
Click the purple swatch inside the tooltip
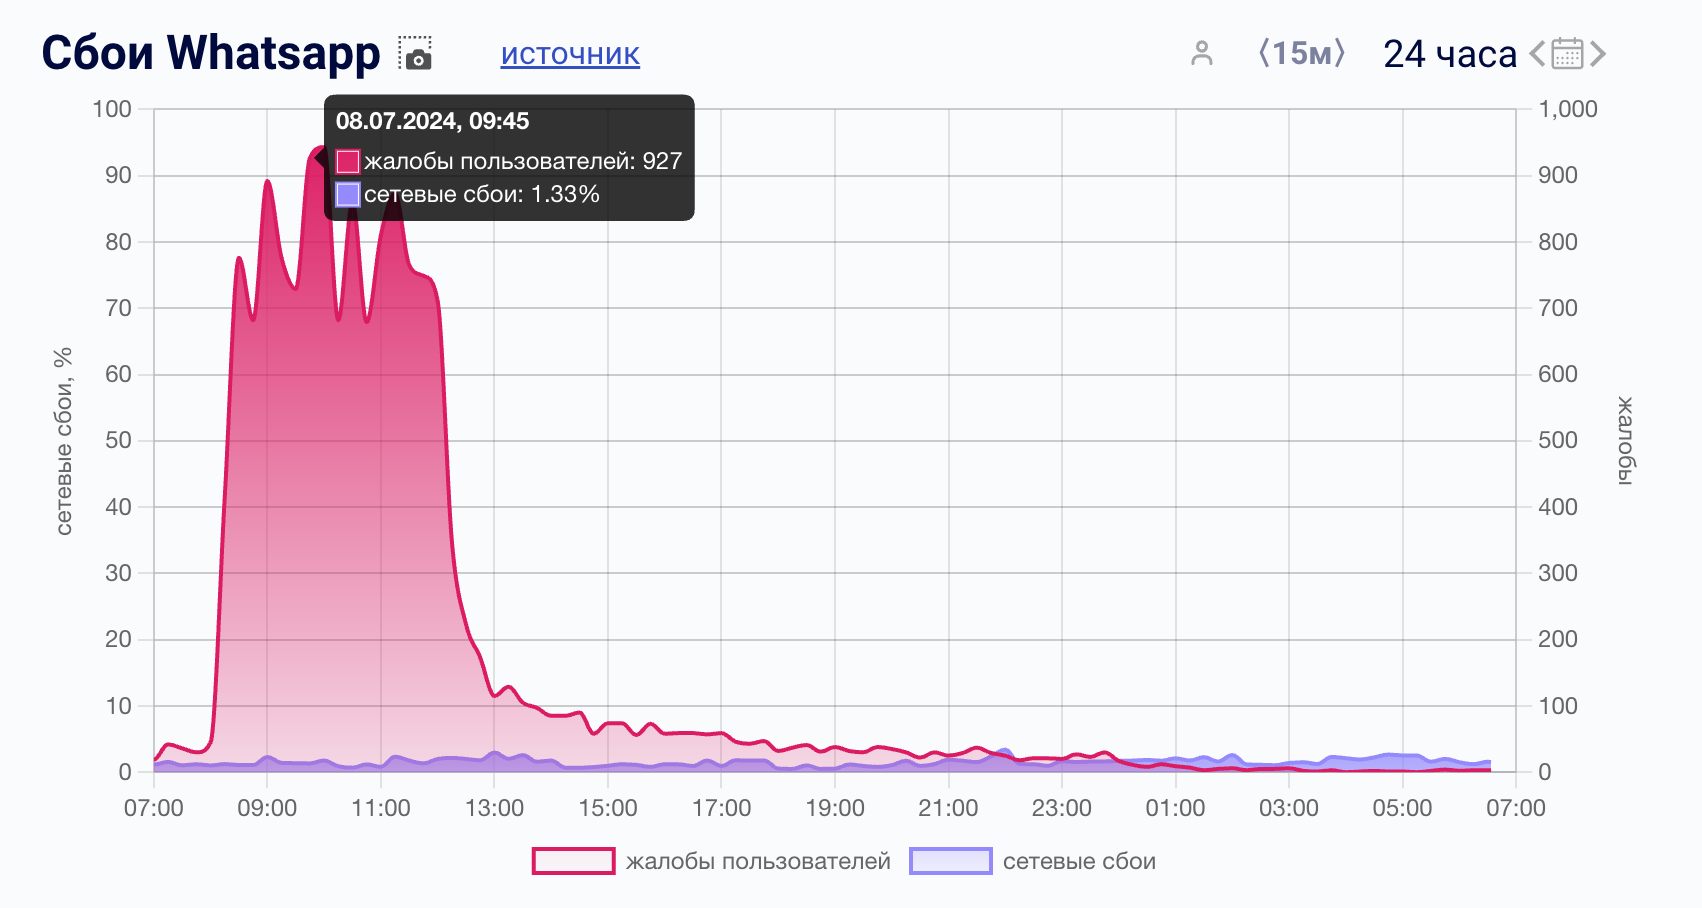tap(348, 194)
